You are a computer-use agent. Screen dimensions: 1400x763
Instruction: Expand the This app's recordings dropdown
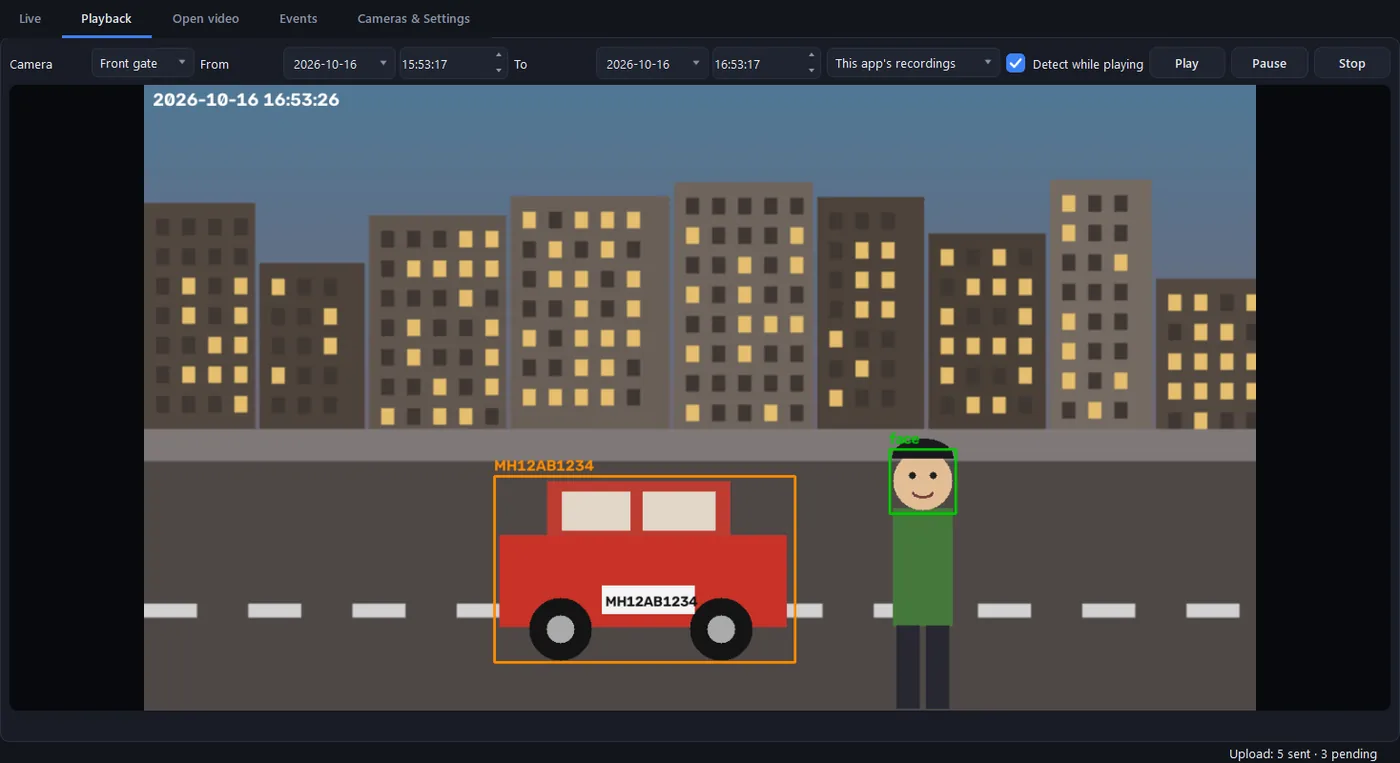coord(913,63)
